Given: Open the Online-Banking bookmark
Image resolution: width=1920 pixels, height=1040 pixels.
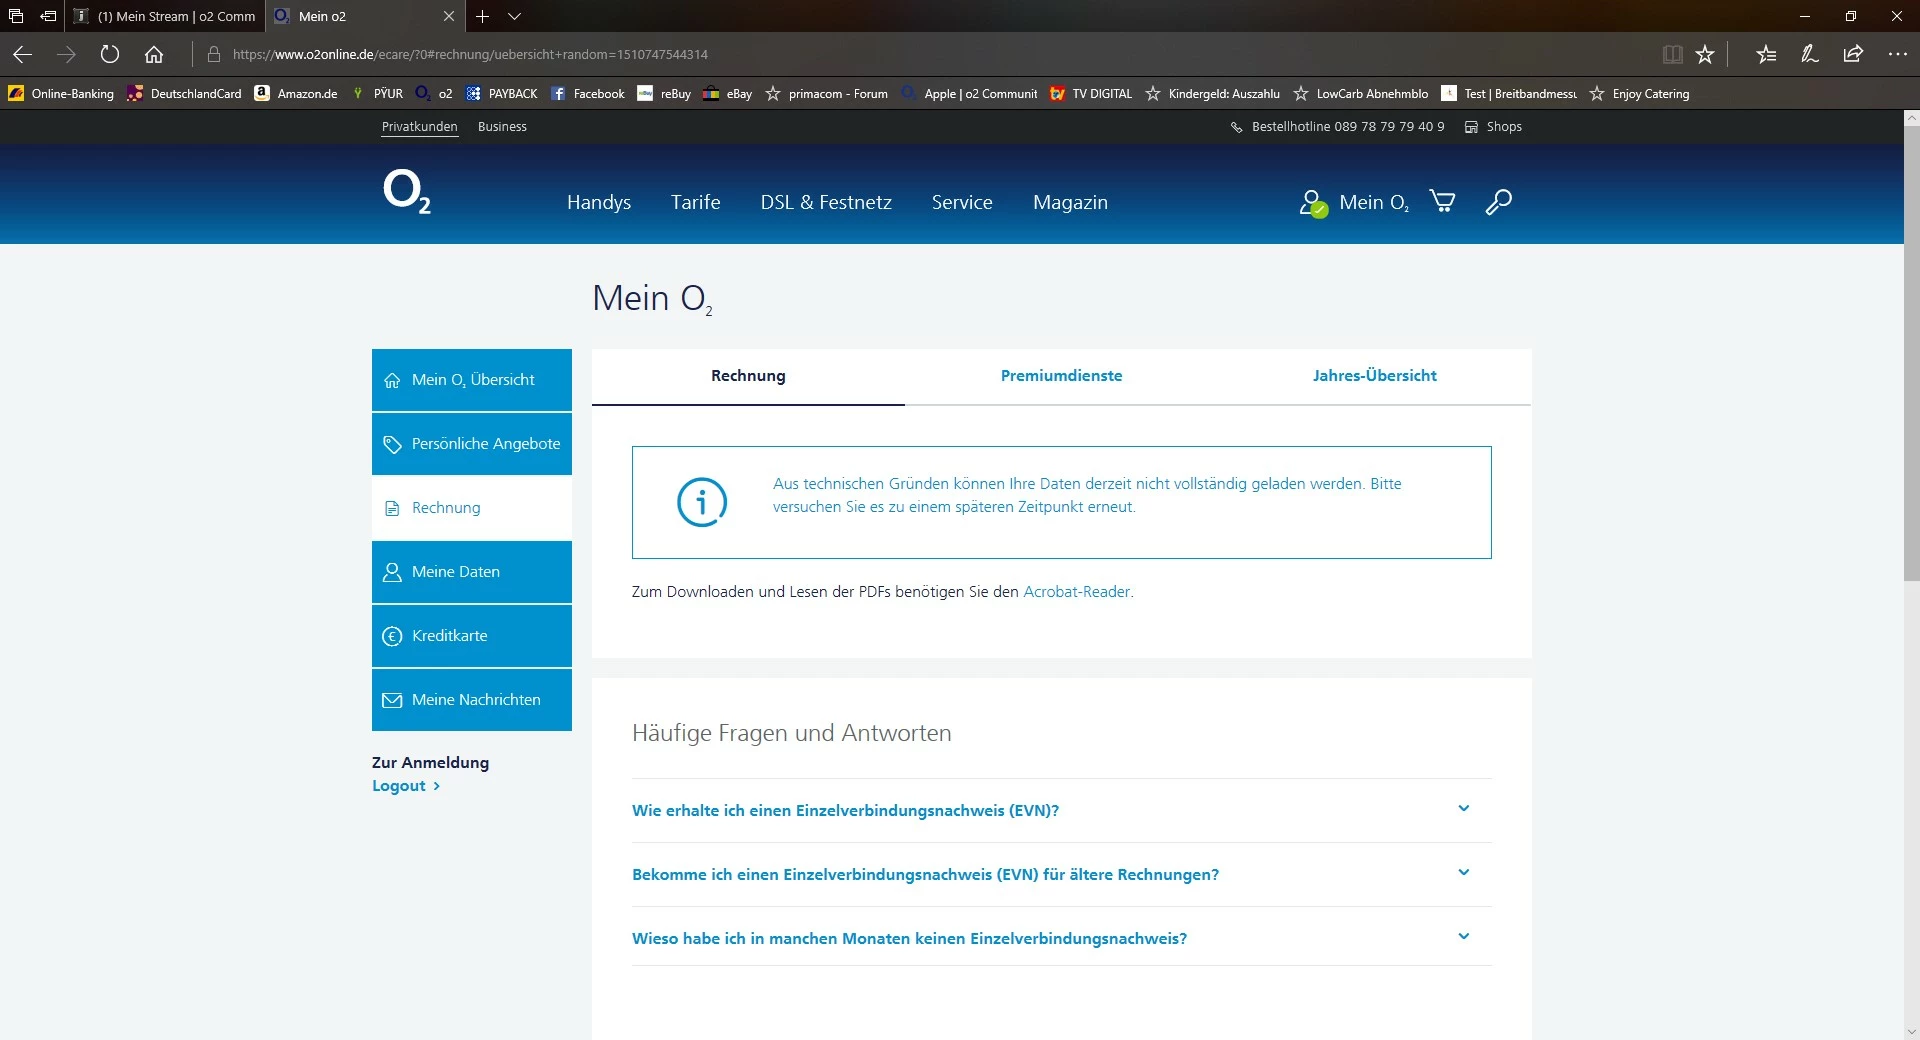Looking at the screenshot, I should [x=61, y=94].
